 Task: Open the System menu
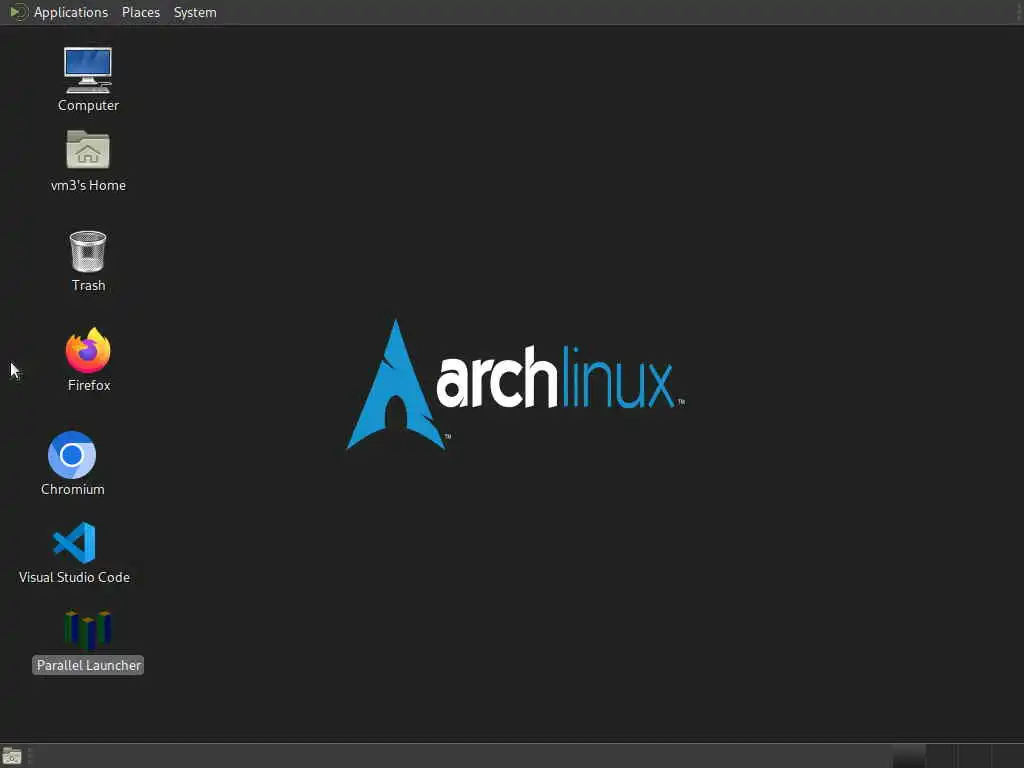(x=195, y=12)
